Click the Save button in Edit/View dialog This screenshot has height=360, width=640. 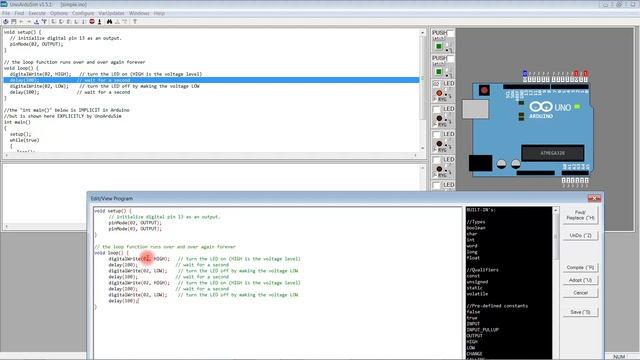pos(580,312)
